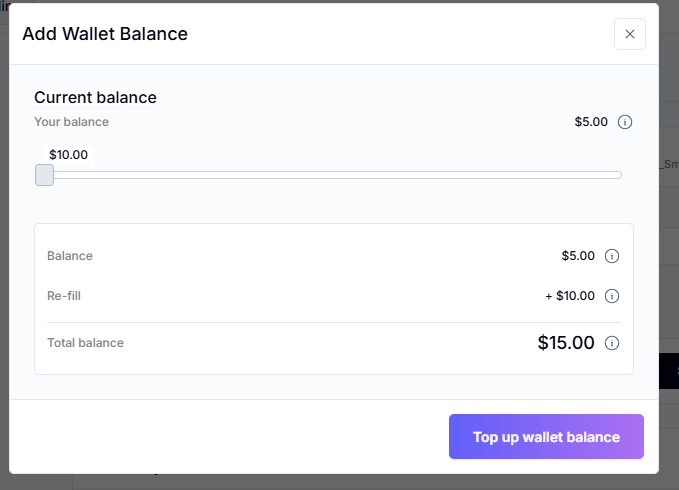Click the + $10.00 re-fill value
The height and width of the screenshot is (490, 679).
click(x=570, y=296)
